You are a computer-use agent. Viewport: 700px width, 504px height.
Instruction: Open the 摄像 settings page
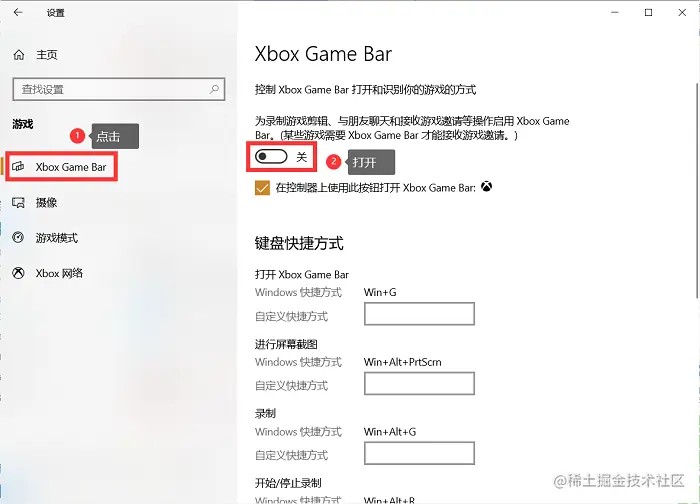(x=46, y=203)
